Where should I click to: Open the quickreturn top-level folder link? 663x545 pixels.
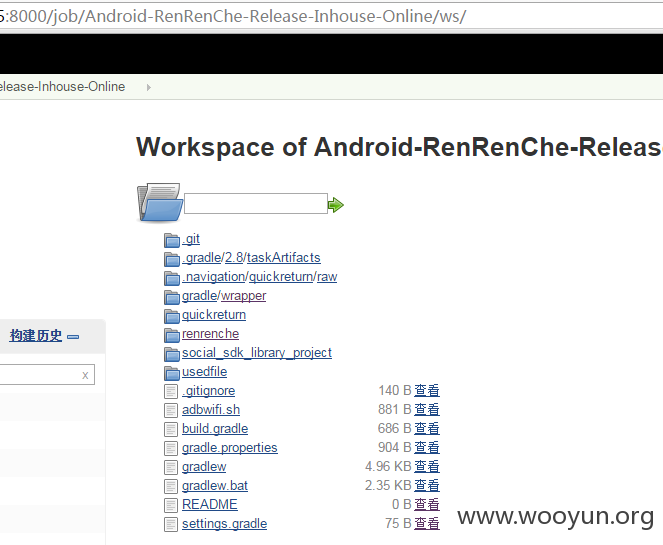click(x=214, y=315)
